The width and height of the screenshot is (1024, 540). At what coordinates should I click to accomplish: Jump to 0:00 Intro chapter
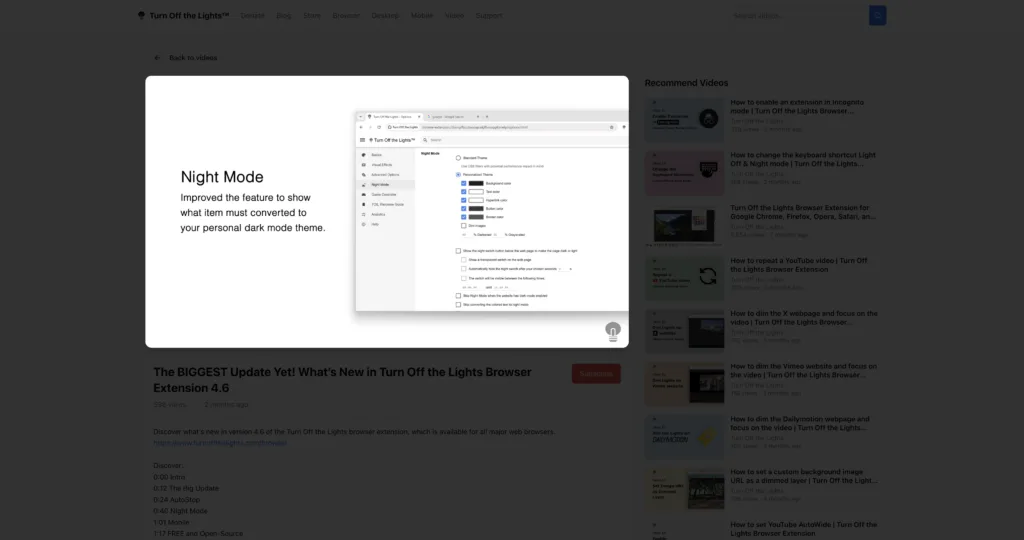click(169, 477)
